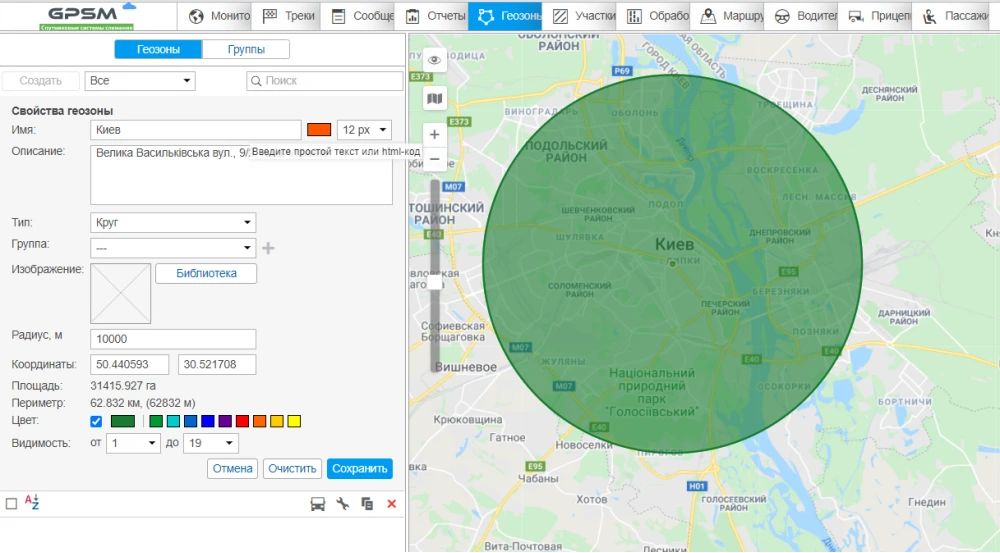Click the map zoom out minus button

pos(434,158)
